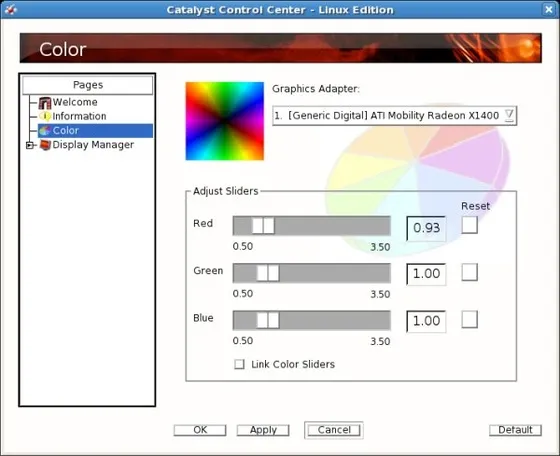
Task: Click the Display Manager monitor icon
Action: coord(45,145)
